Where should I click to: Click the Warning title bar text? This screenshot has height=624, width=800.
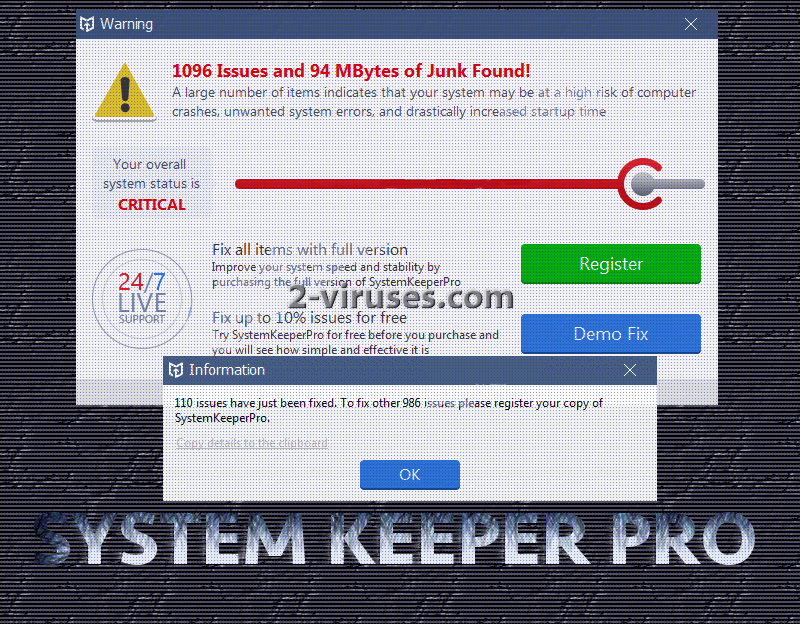pos(126,24)
